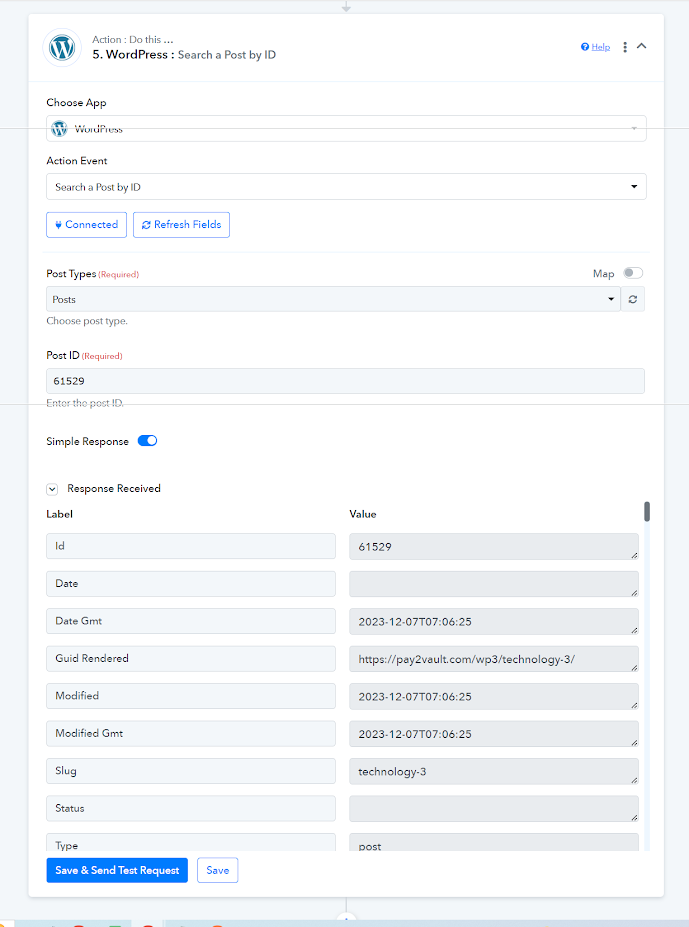This screenshot has width=689, height=927.
Task: Click the Slug label field
Action: tap(191, 771)
